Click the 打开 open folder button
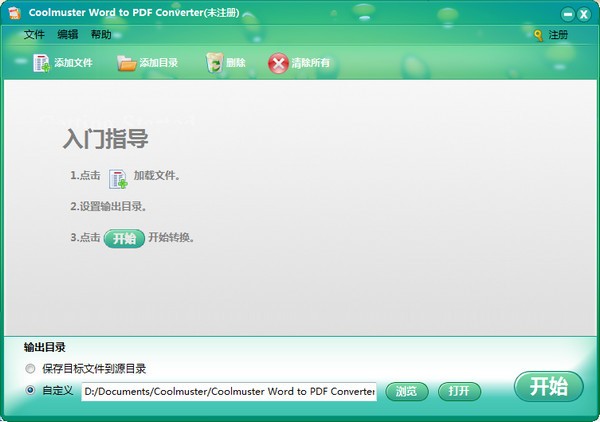Image resolution: width=600 pixels, height=422 pixels. point(459,391)
